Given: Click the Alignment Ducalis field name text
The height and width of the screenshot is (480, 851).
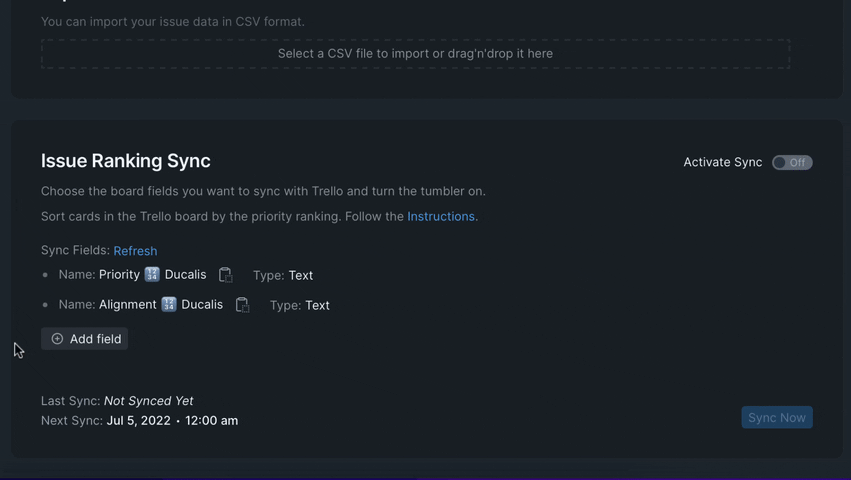Looking at the screenshot, I should tap(161, 305).
